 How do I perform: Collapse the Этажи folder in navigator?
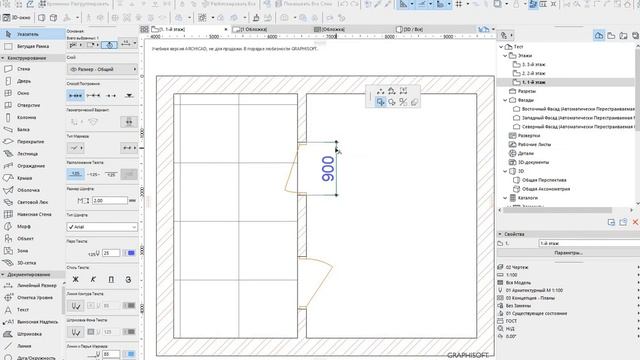tap(505, 56)
